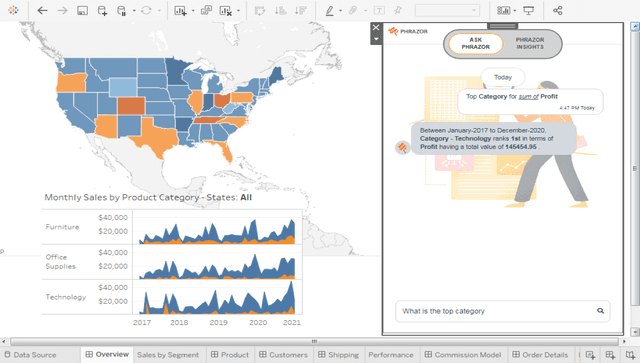Switch to the Ask Phrazor toggle
Screen dimensions: 640x363
[476, 43]
